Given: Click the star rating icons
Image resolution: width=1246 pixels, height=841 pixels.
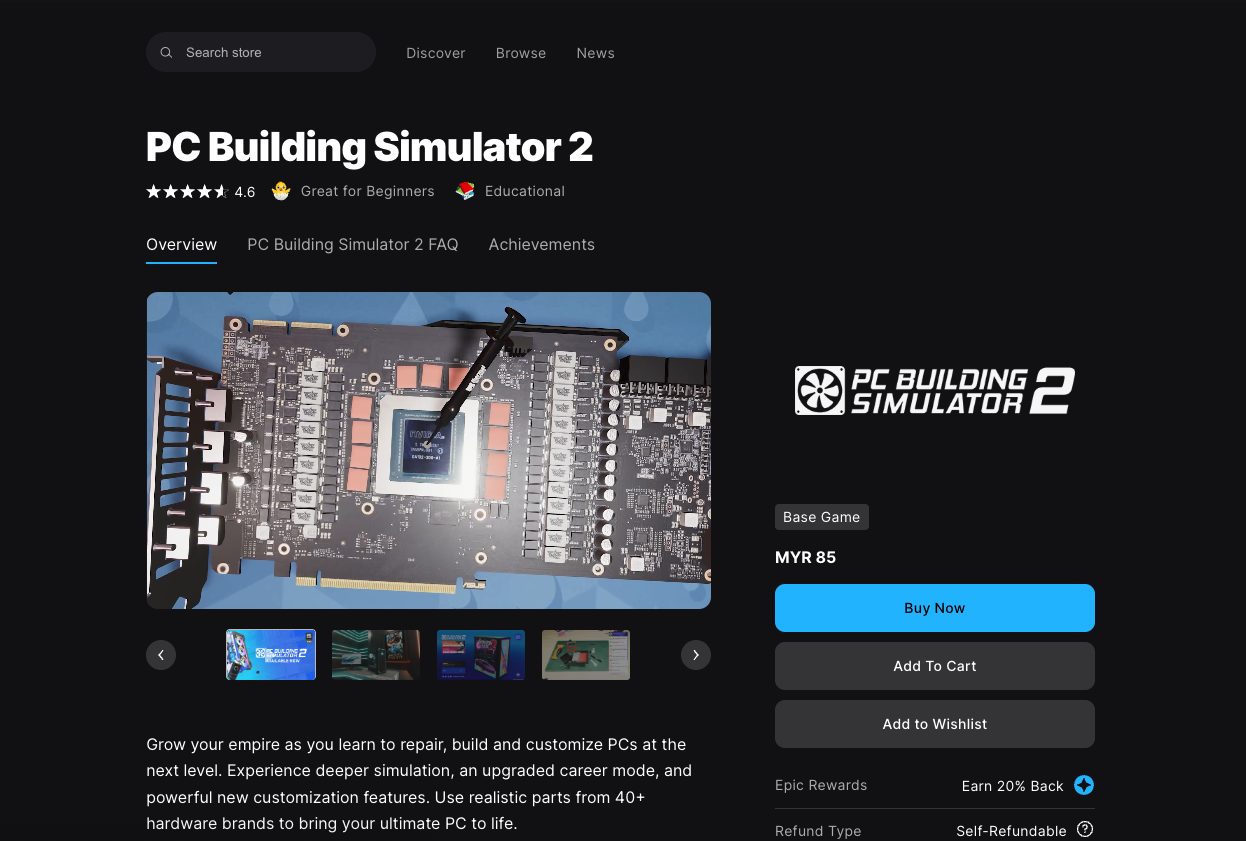Looking at the screenshot, I should point(187,191).
